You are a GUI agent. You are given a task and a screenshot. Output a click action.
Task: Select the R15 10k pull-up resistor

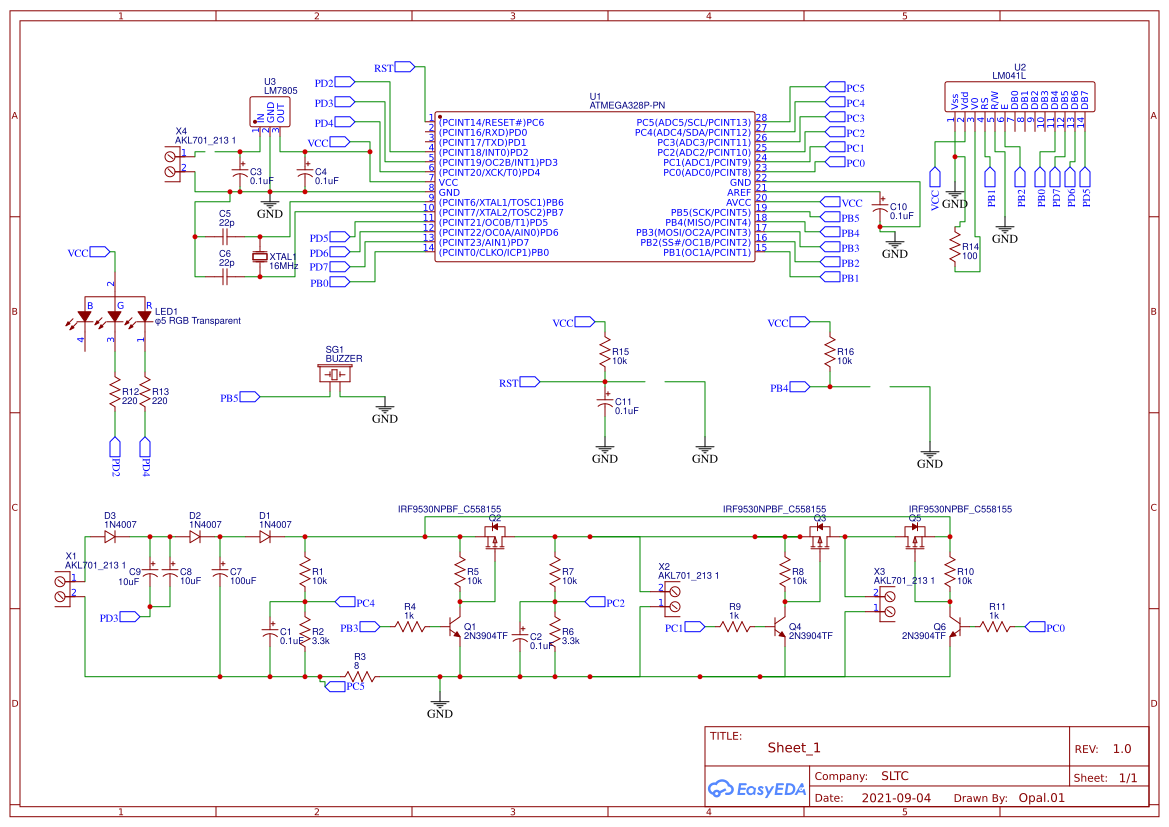point(605,352)
